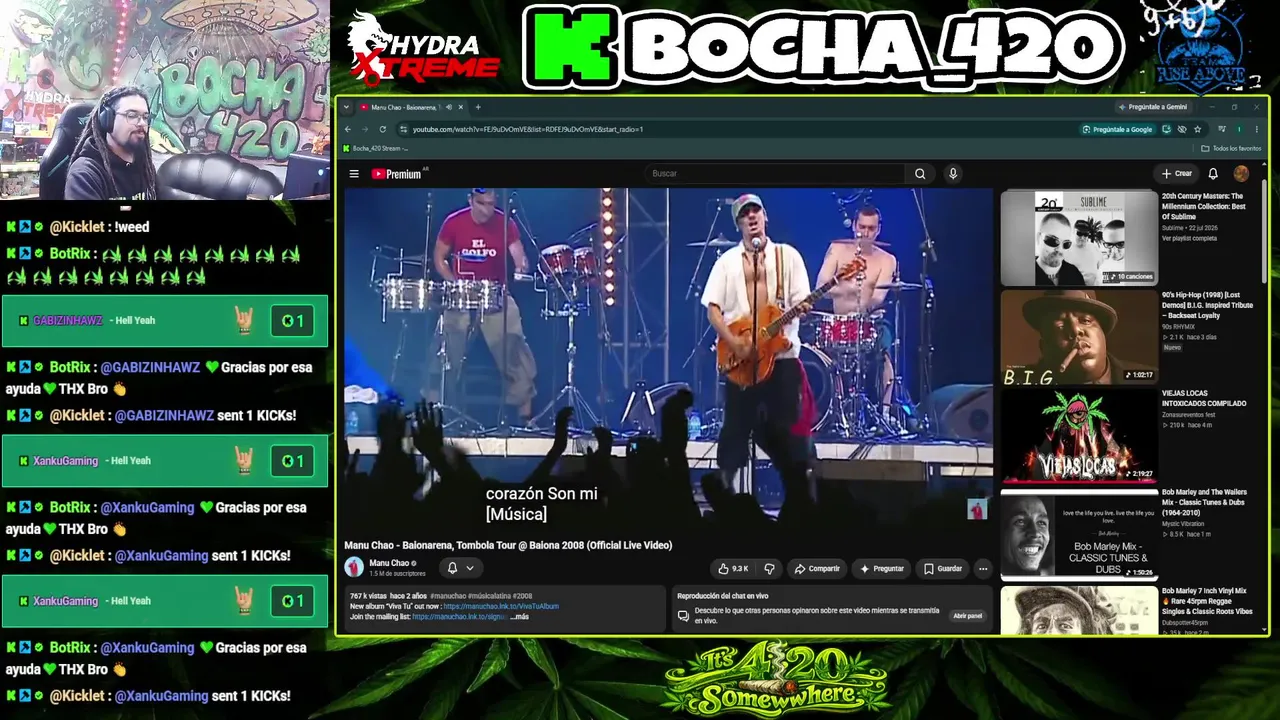
Task: Bookmark this page with the star icon
Action: (1198, 129)
